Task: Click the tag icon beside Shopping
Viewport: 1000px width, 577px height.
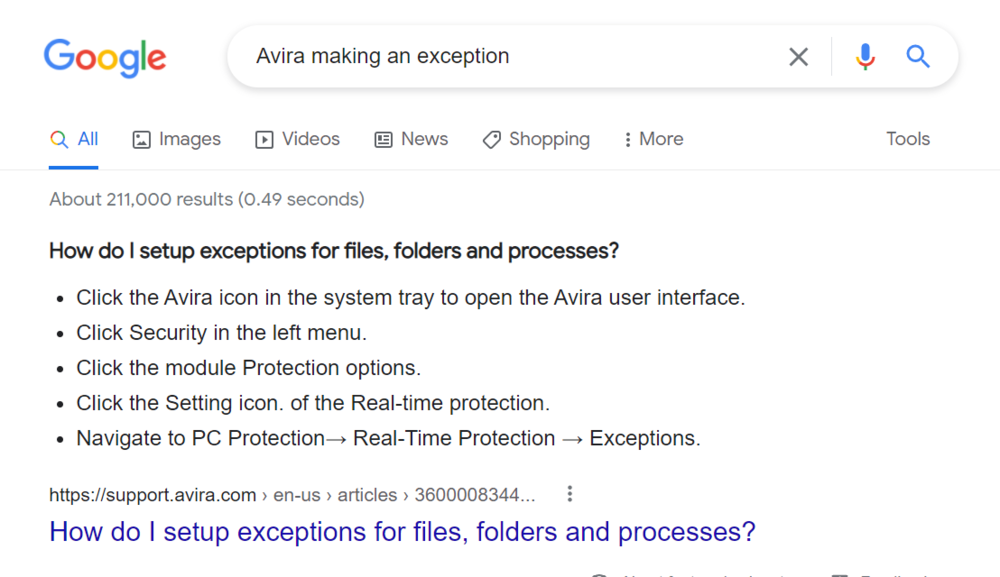Action: click(x=491, y=139)
